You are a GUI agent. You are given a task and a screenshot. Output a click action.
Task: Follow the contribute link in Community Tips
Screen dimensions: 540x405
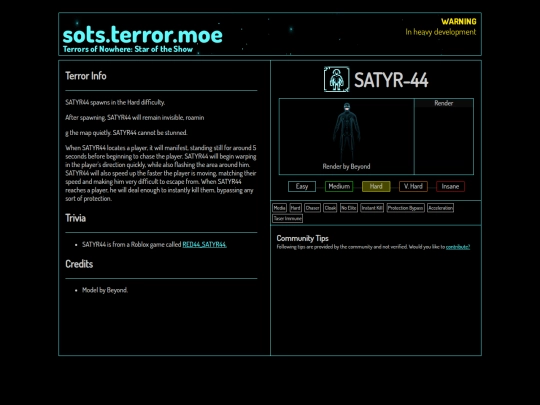click(458, 247)
